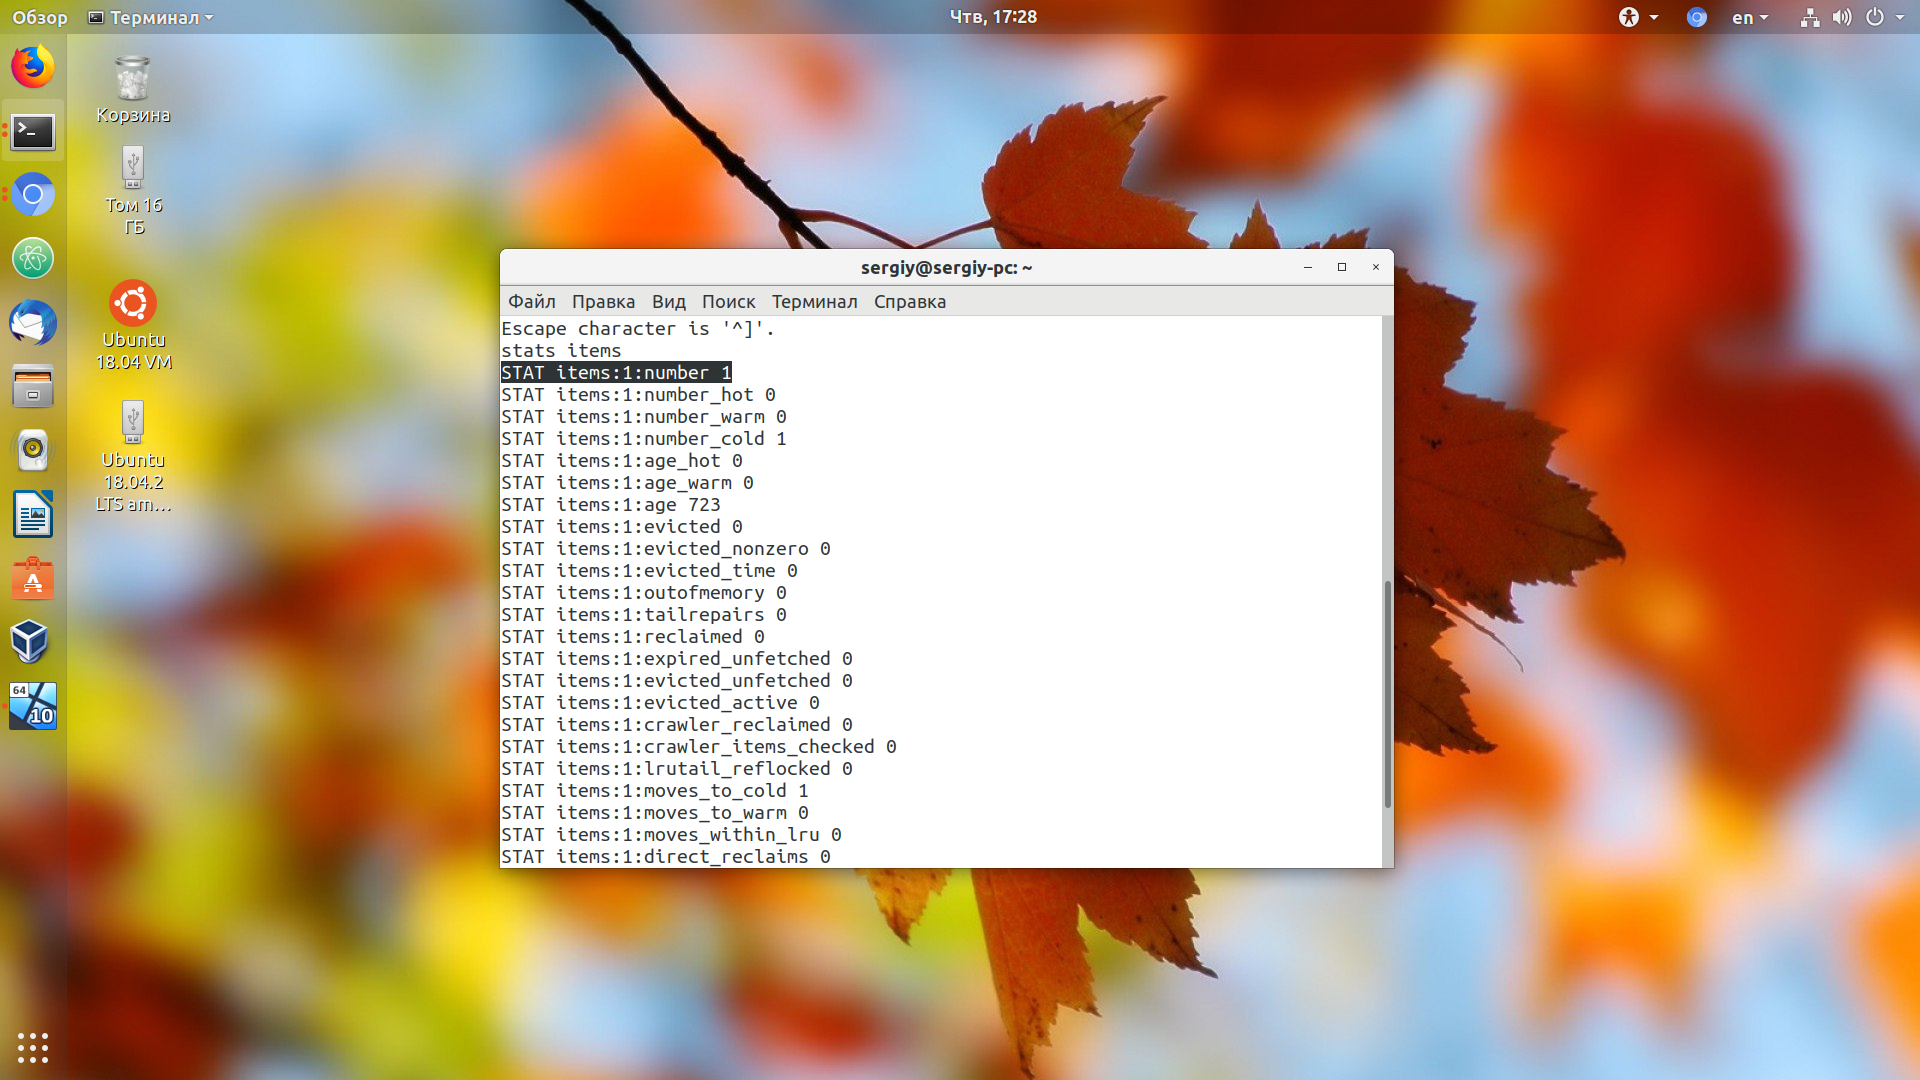The width and height of the screenshot is (1920, 1080).
Task: Open Thunderbird mail from the dock
Action: tap(33, 323)
